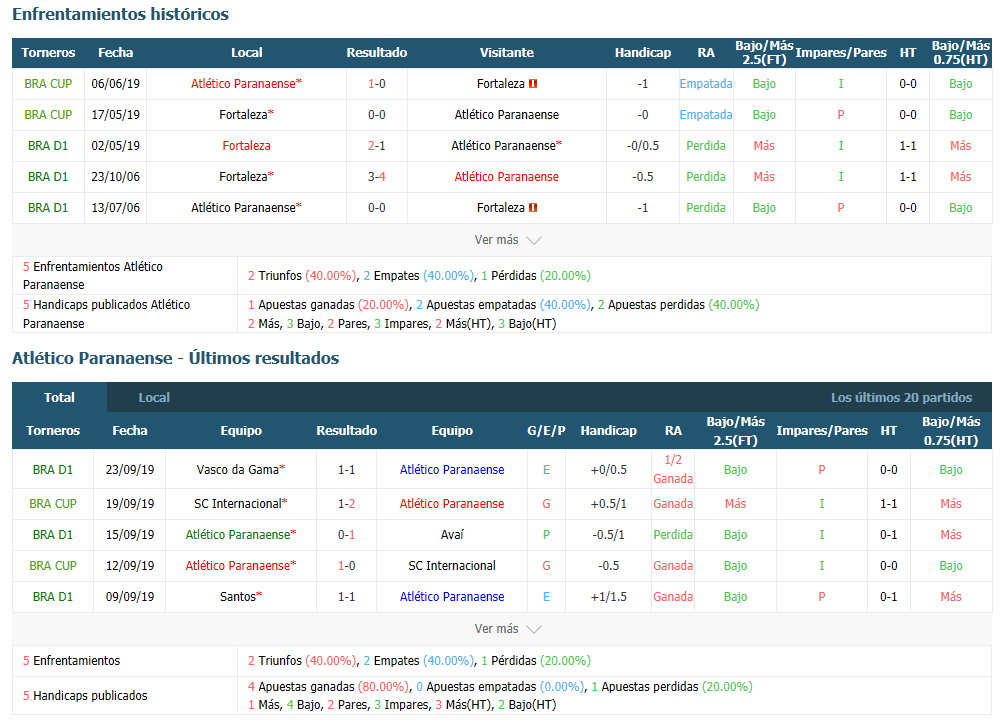Image resolution: width=1007 pixels, height=726 pixels.
Task: Click Handicap header in Enfrentamientos históricos table
Action: coord(643,53)
